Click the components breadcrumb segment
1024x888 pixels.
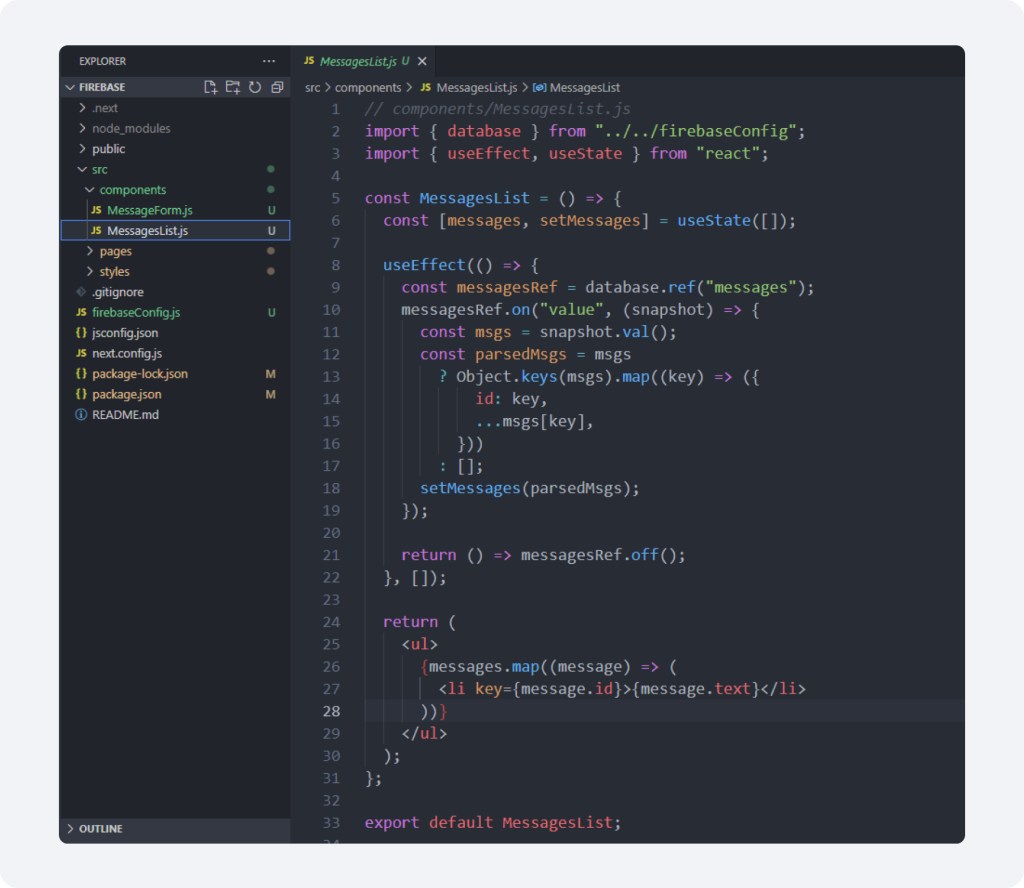coord(368,87)
